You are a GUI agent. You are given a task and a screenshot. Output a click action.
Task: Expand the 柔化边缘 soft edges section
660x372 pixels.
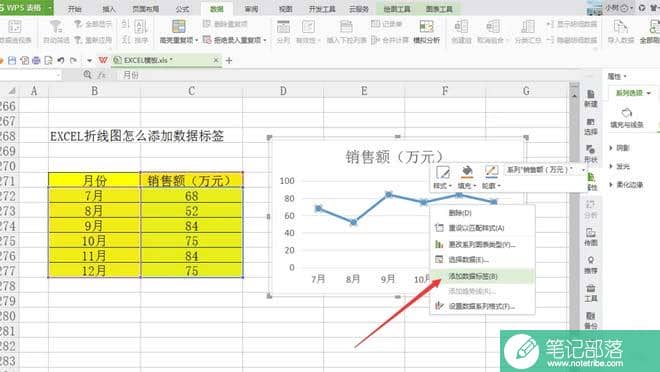(626, 185)
